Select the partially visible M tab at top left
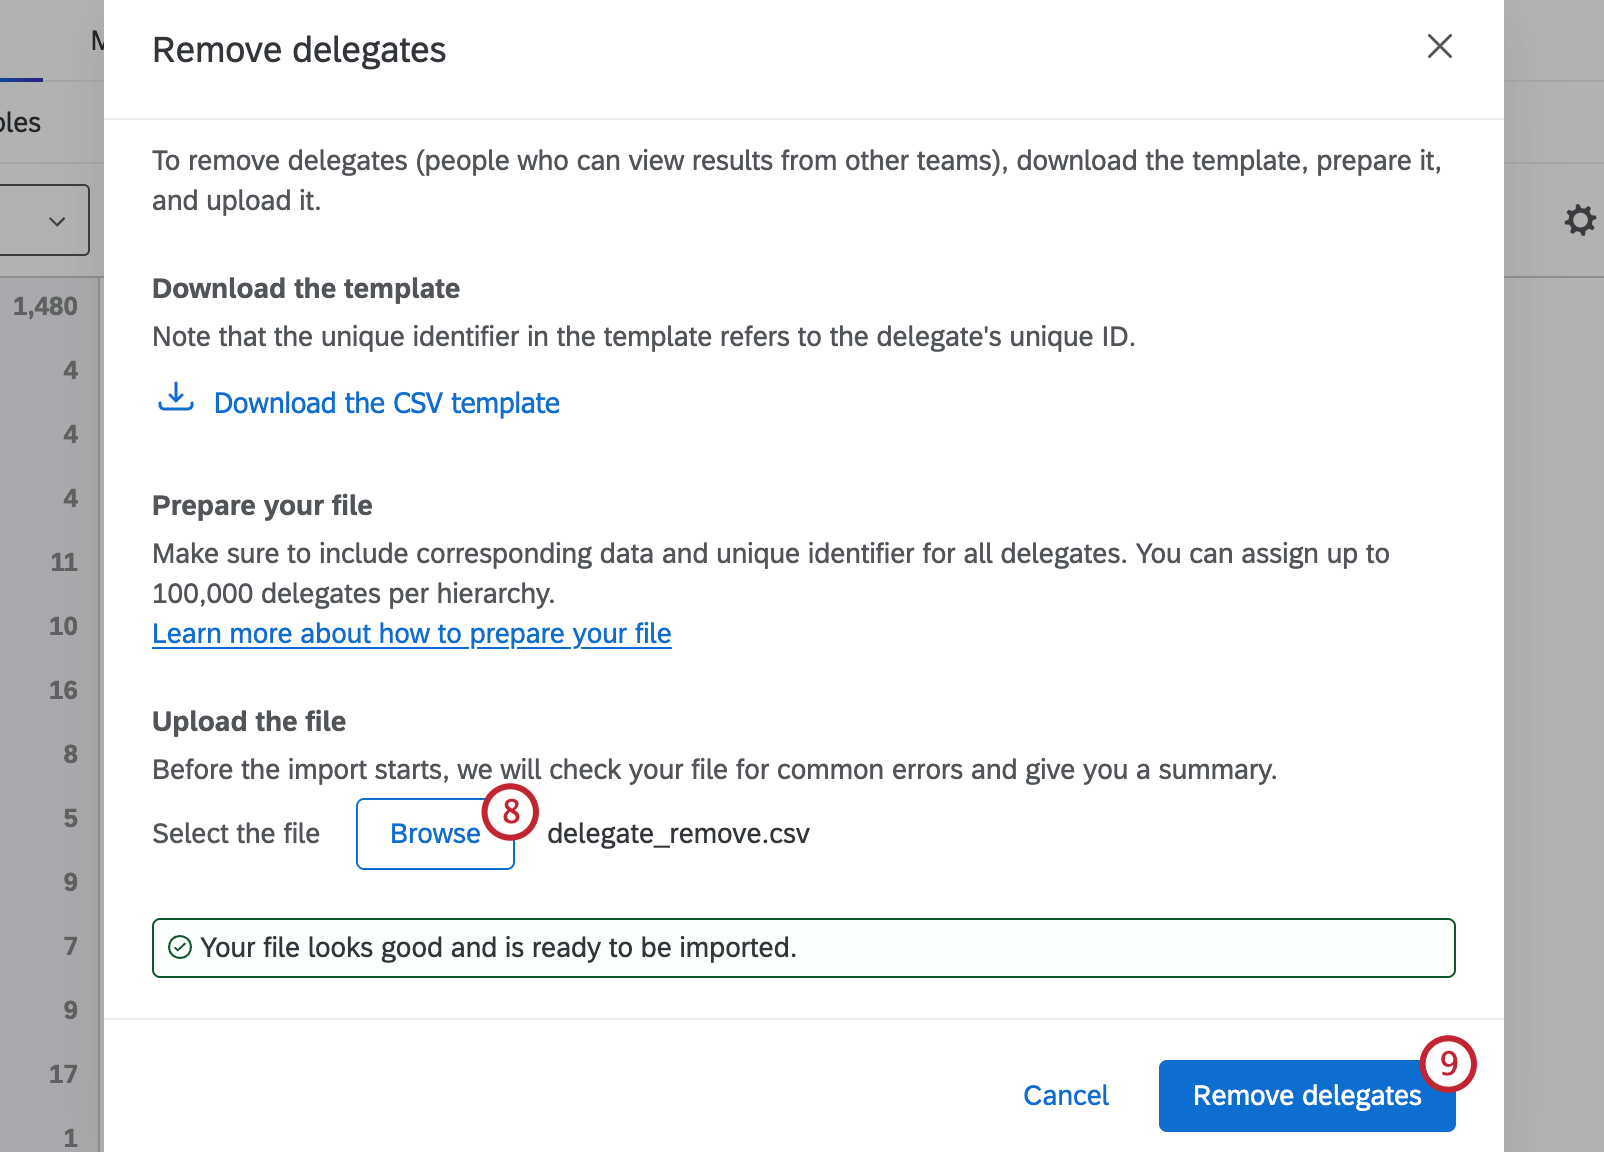1604x1152 pixels. (96, 40)
